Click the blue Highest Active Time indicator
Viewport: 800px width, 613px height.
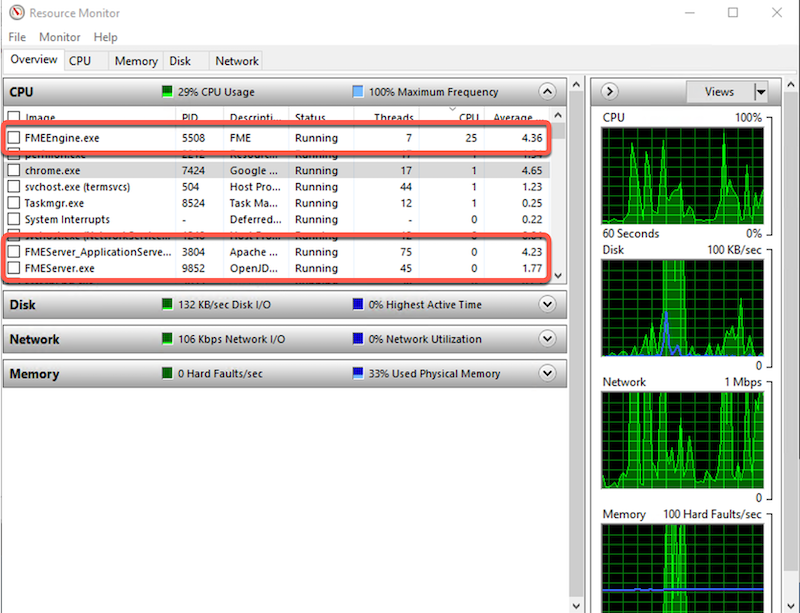coord(358,305)
